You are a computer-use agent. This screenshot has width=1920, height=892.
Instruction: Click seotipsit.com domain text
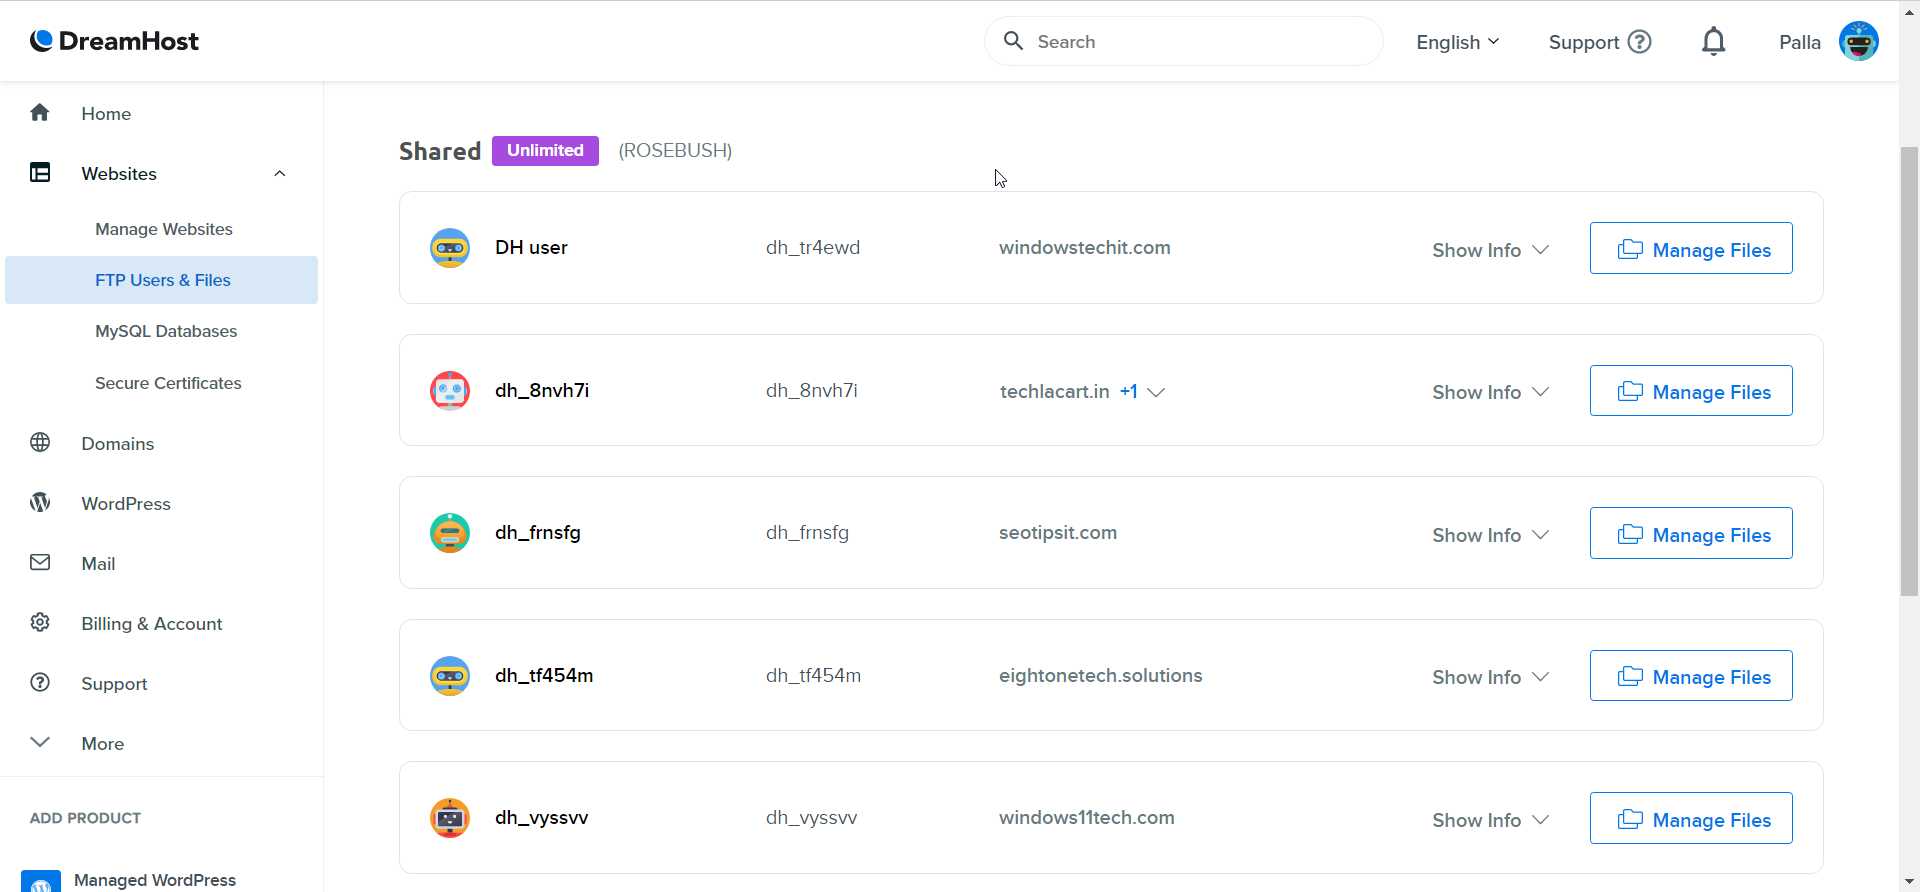coord(1058,533)
